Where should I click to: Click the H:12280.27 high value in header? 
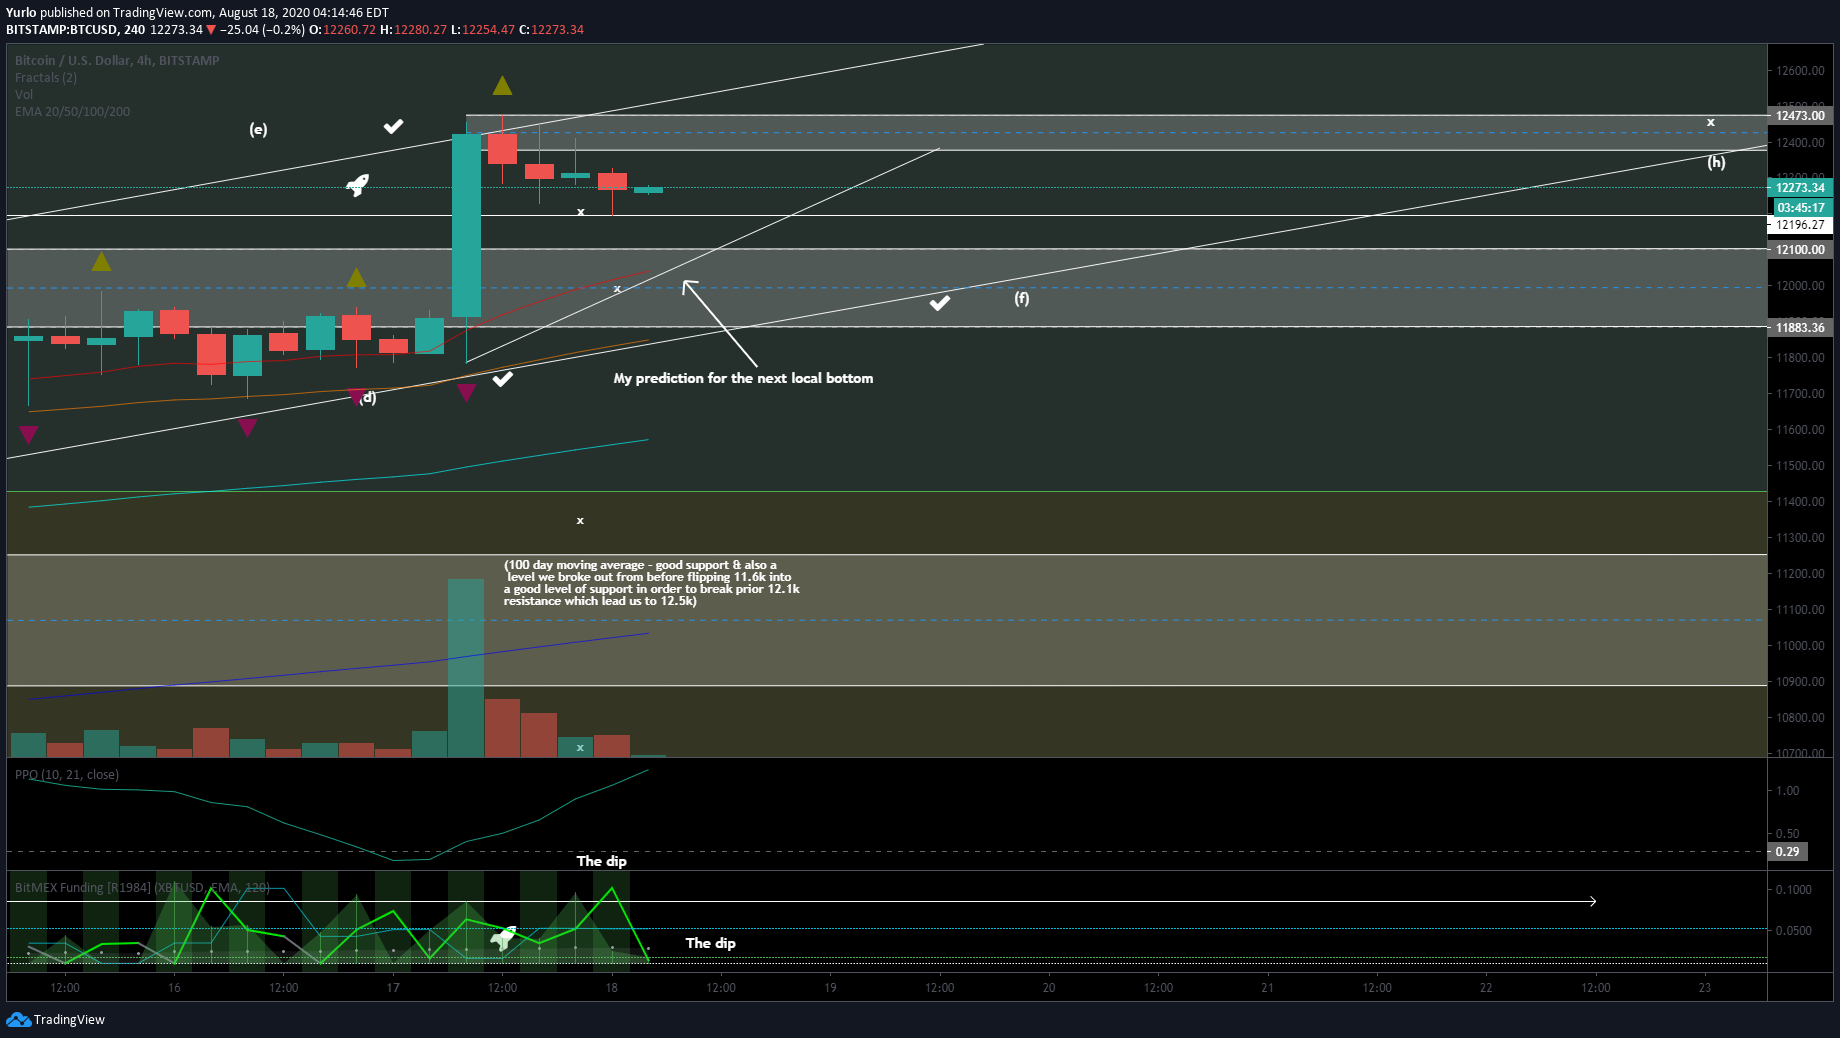413,29
